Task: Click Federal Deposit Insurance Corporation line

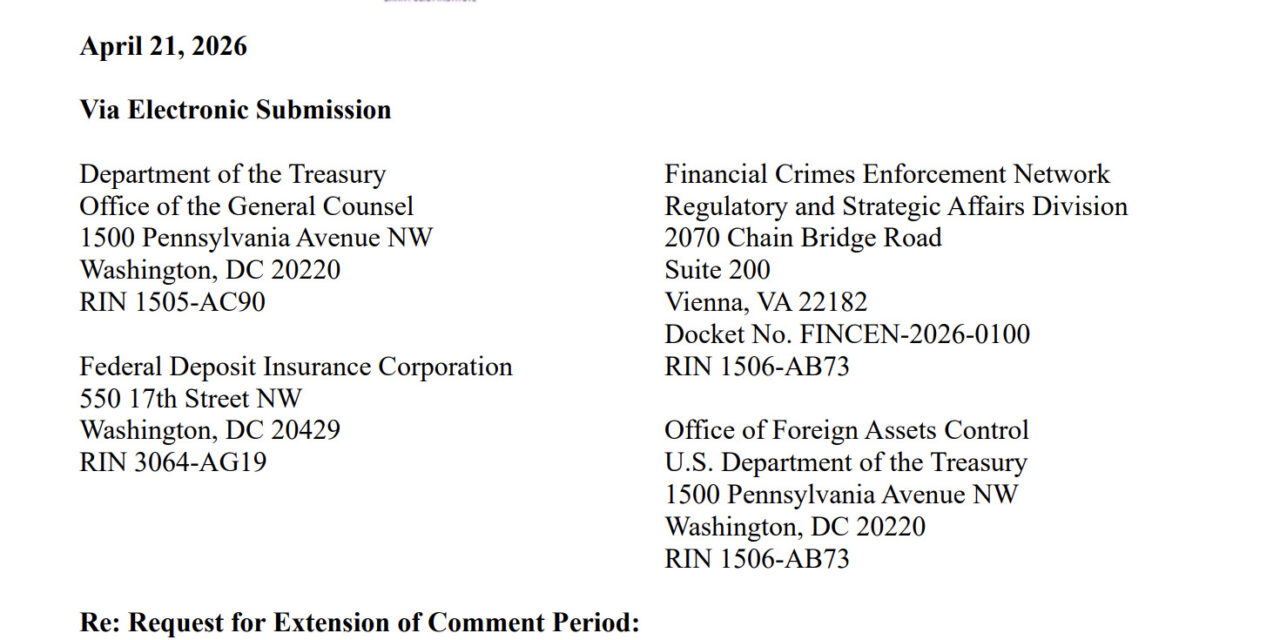Action: point(296,367)
